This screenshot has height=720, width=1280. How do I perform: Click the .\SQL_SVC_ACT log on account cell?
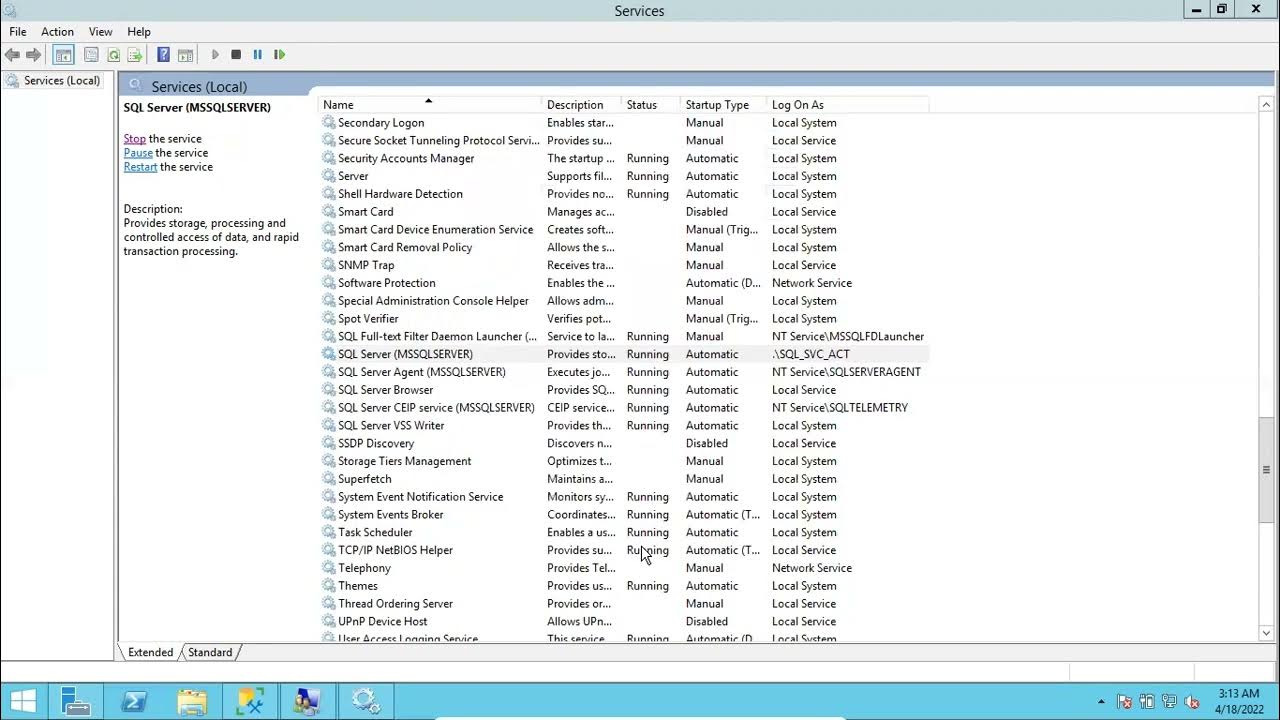click(x=811, y=354)
